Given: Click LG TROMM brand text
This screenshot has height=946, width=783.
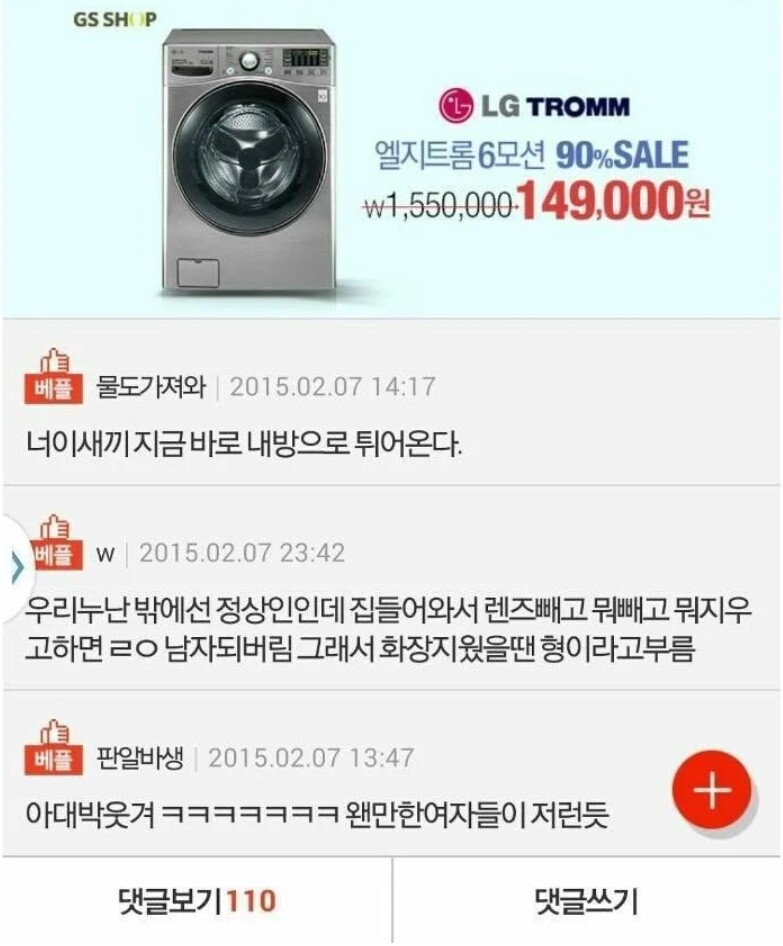Looking at the screenshot, I should (556, 106).
